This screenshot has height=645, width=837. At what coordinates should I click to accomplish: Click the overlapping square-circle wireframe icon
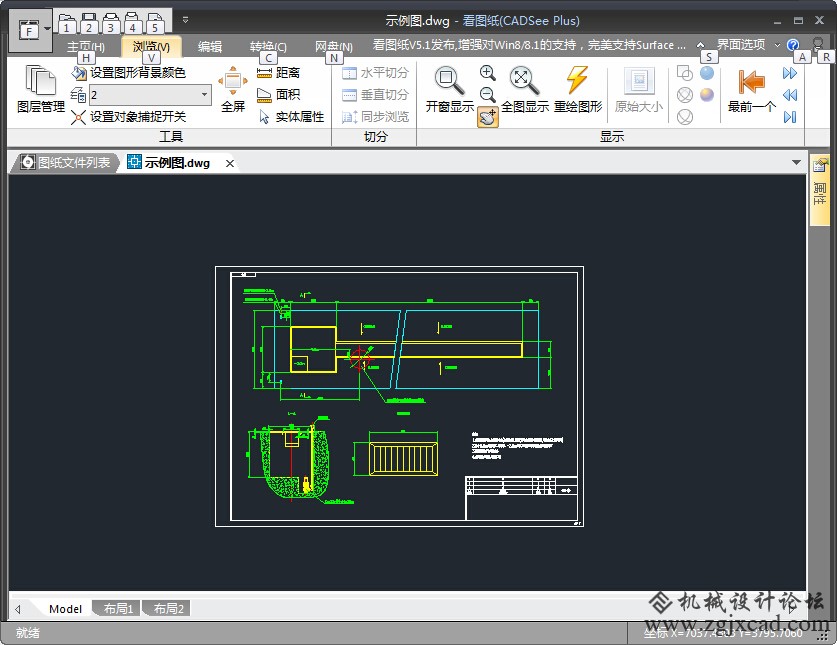[x=684, y=73]
